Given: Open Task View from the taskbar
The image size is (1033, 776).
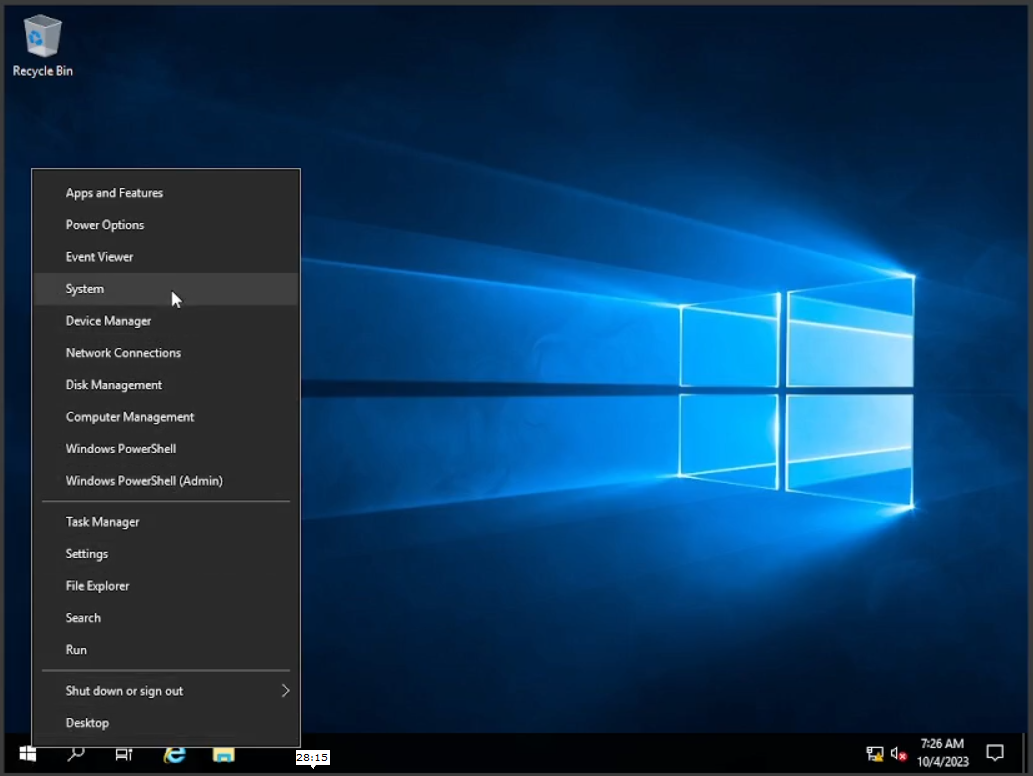Looking at the screenshot, I should click(124, 754).
